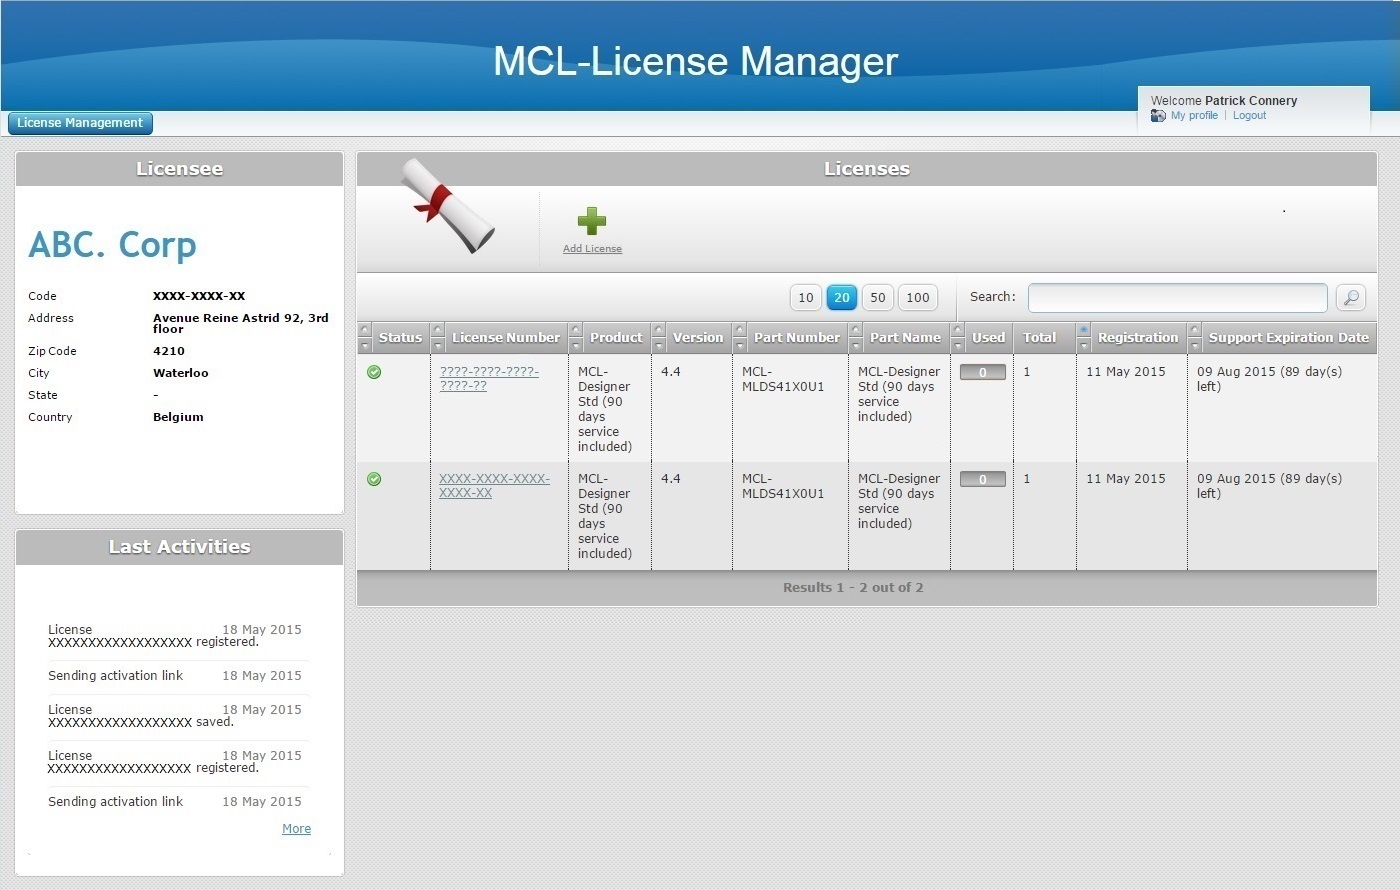Screen dimensions: 1400x890
Task: Select 50 results per page
Action: pyautogui.click(x=877, y=298)
